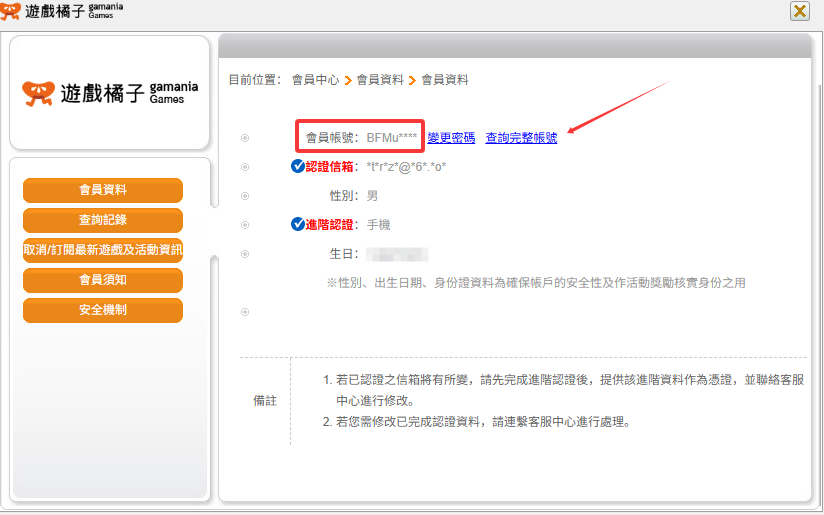Click the bullet icon on 生日 row
824x515 pixels.
click(245, 254)
